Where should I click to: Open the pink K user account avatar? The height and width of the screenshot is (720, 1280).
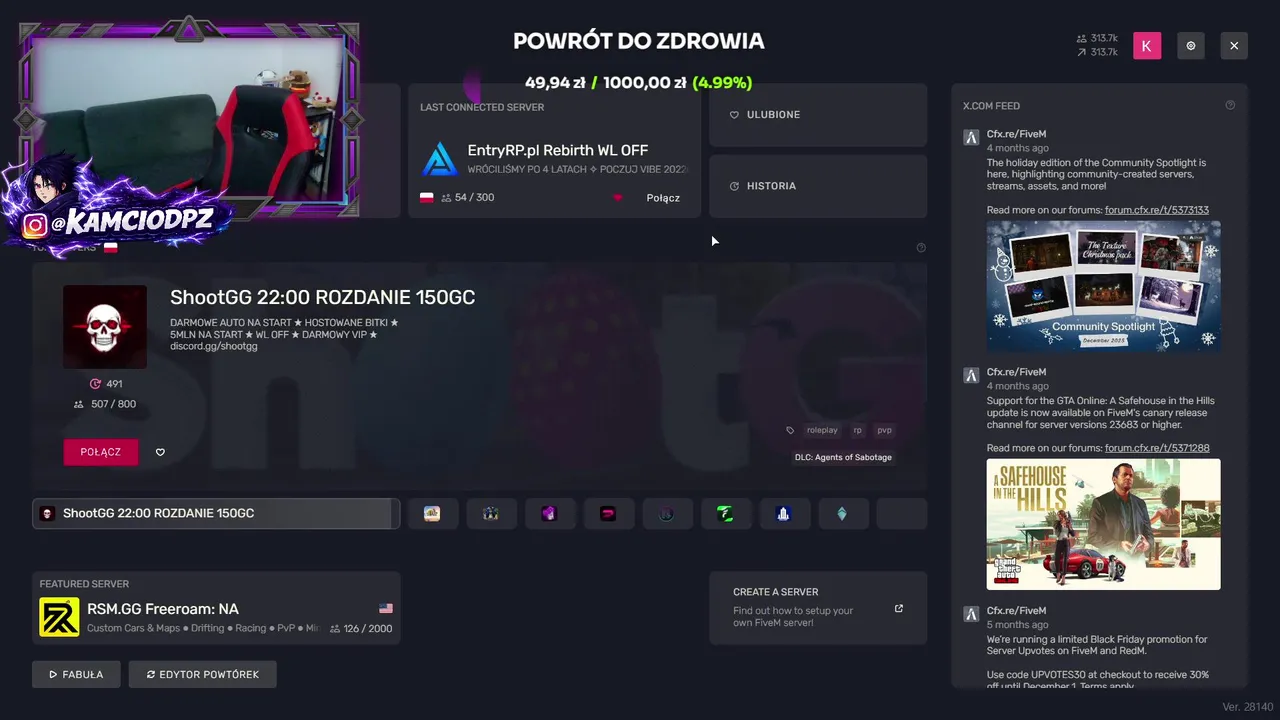coord(1147,45)
